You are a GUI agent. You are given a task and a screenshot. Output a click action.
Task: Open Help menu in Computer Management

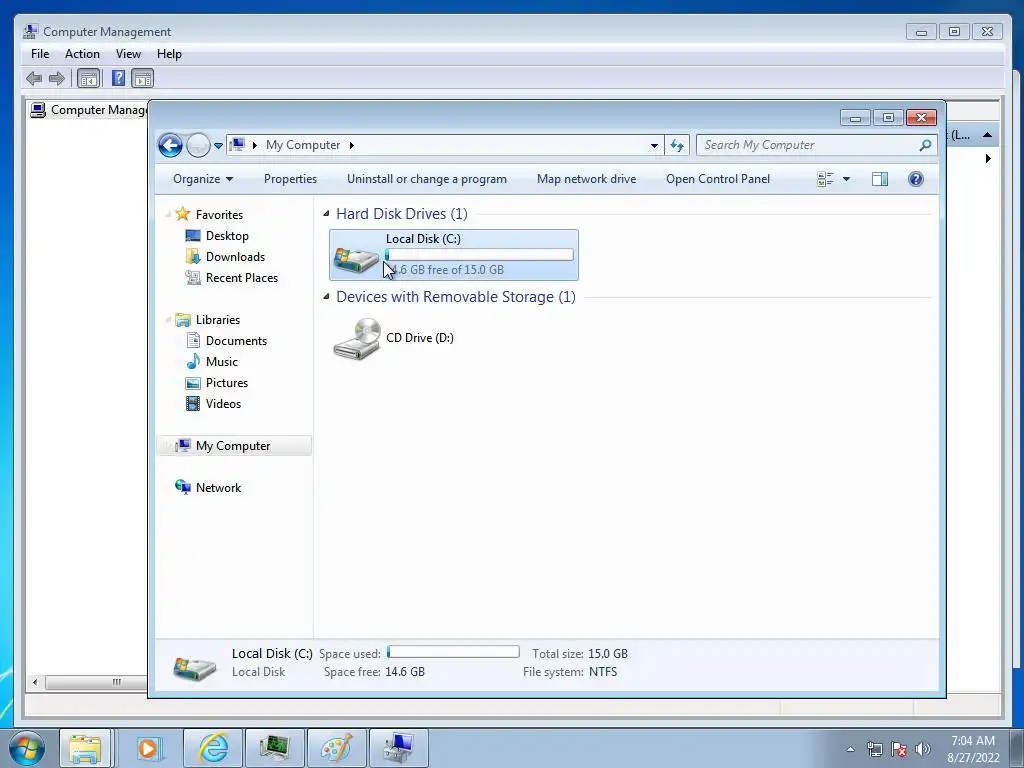tap(169, 54)
